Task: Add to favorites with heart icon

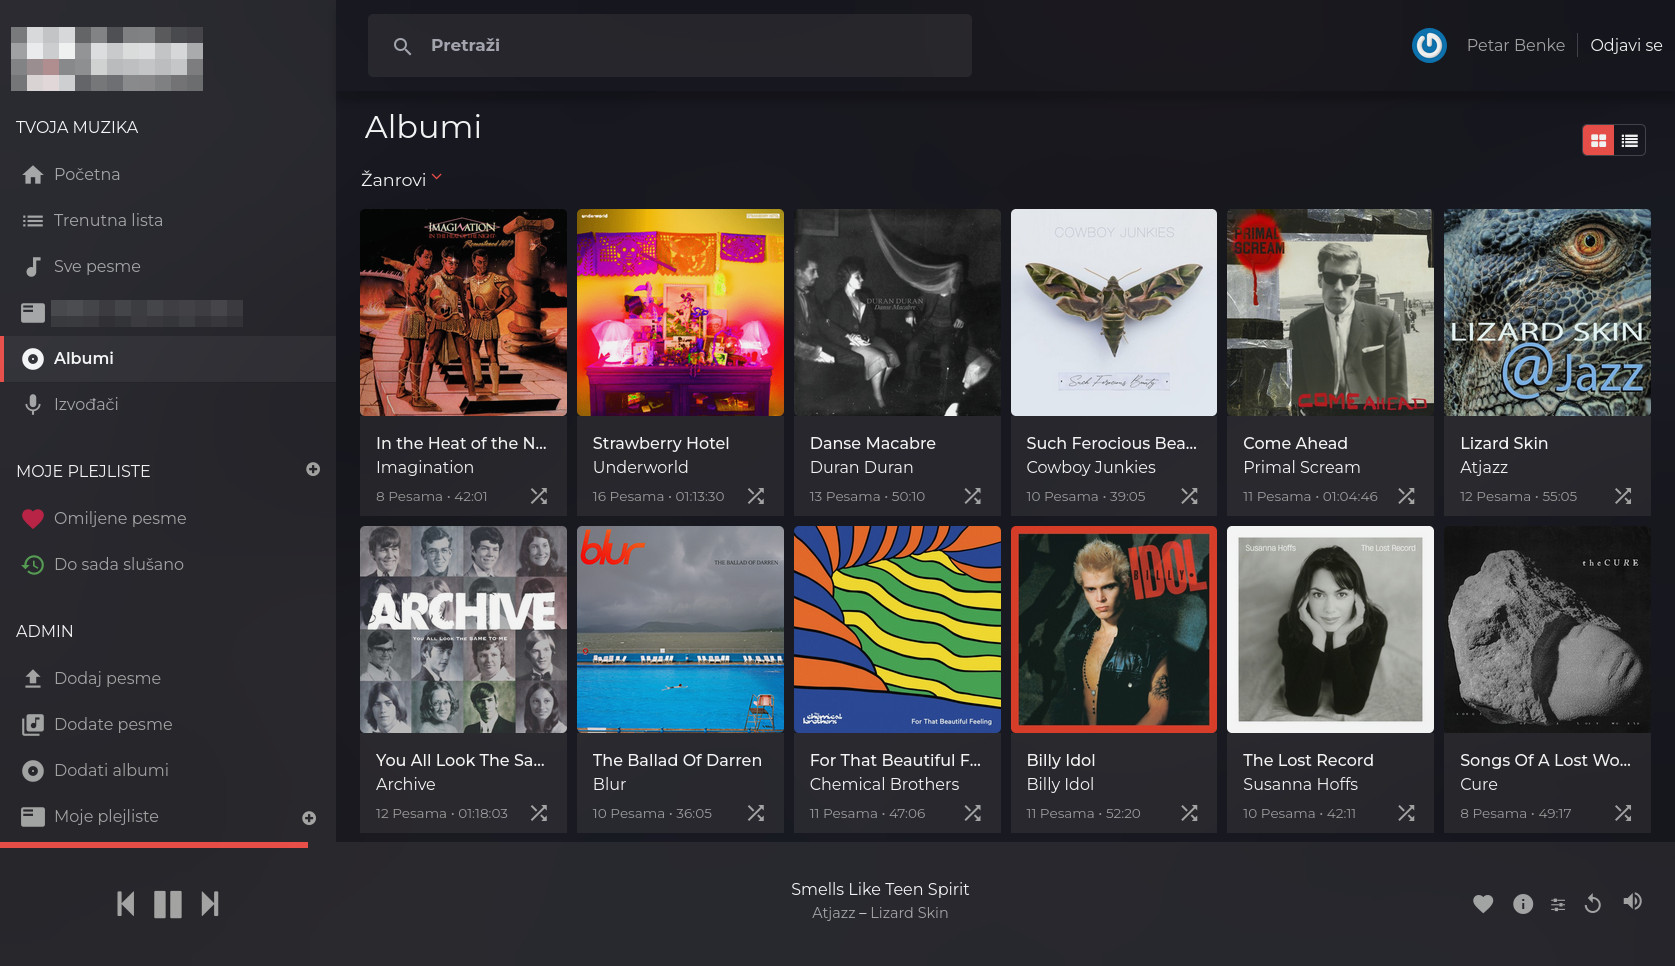Action: point(1483,904)
